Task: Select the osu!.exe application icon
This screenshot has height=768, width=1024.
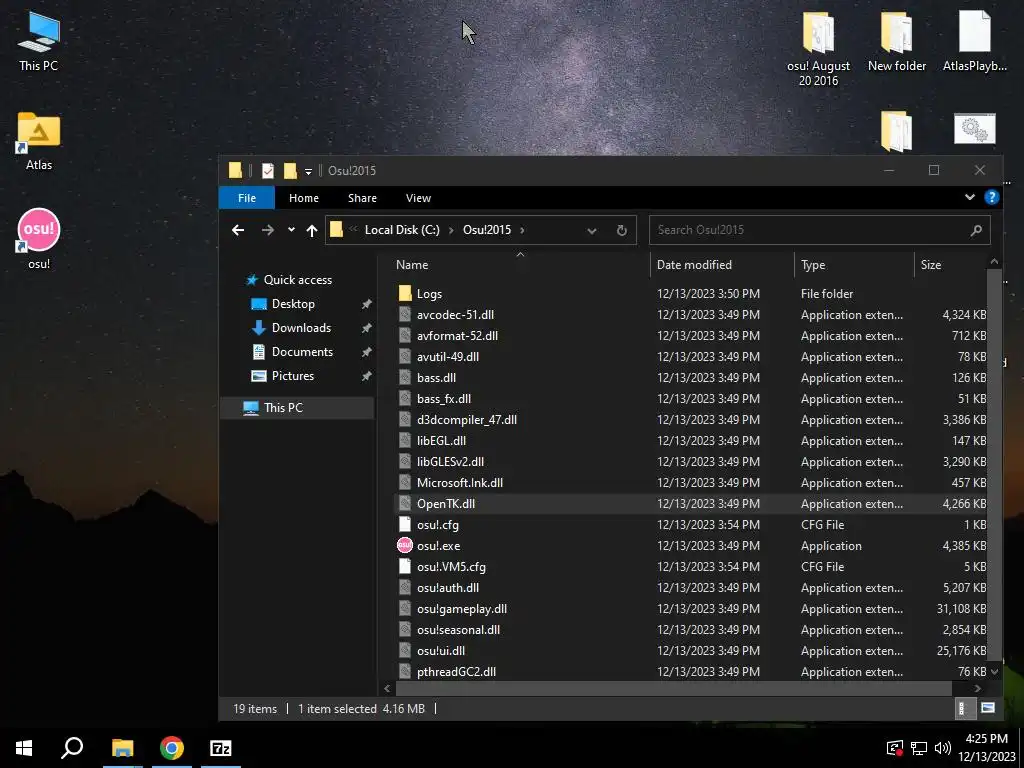Action: point(405,545)
